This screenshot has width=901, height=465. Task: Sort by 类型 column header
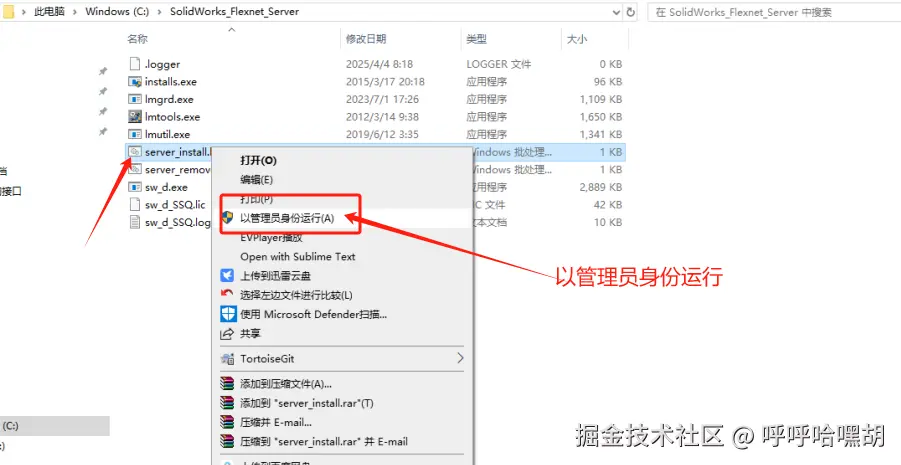point(477,39)
